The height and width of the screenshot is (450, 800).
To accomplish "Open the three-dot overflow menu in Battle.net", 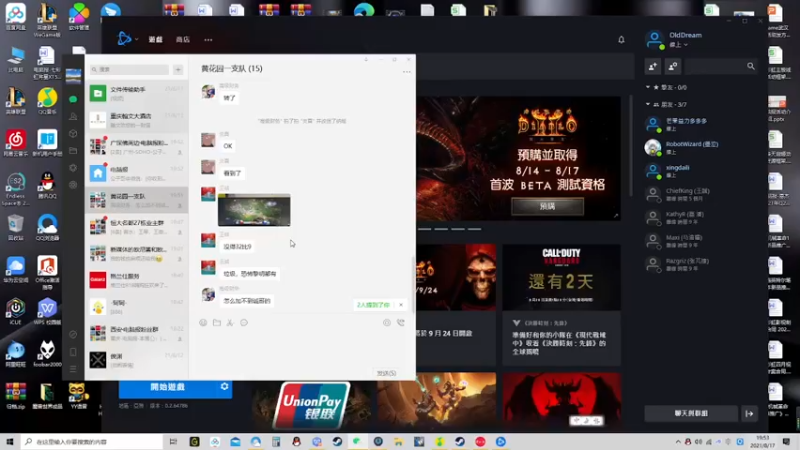I will point(208,39).
